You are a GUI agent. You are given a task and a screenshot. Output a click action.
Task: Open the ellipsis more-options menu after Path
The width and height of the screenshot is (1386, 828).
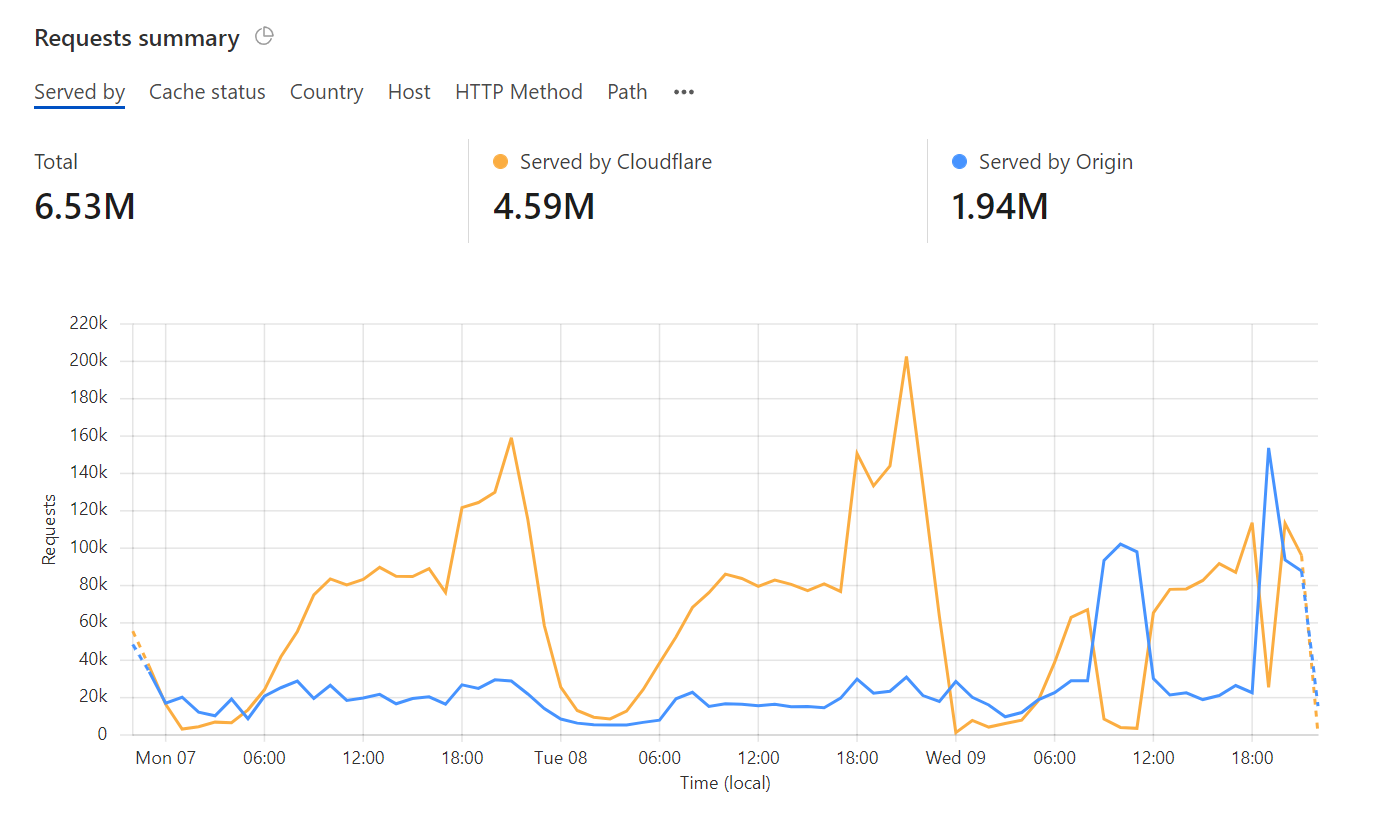(x=683, y=92)
